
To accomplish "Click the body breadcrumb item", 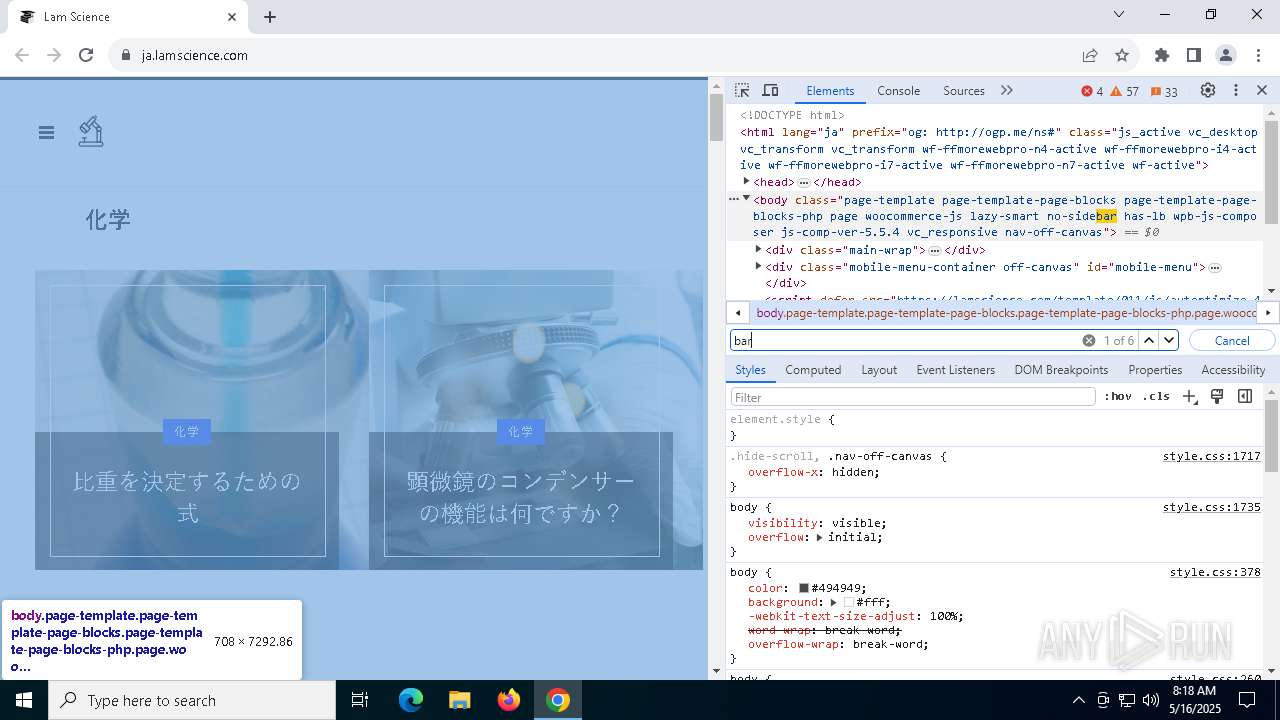I will tap(1005, 313).
